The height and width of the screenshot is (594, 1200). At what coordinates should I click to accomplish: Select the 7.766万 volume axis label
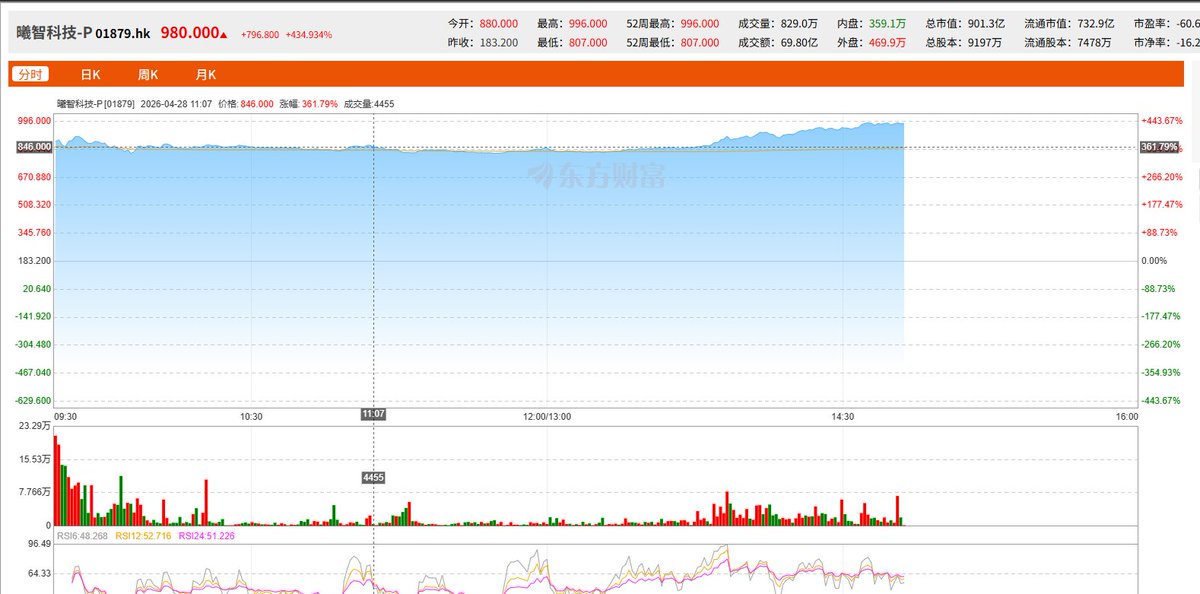(x=35, y=492)
